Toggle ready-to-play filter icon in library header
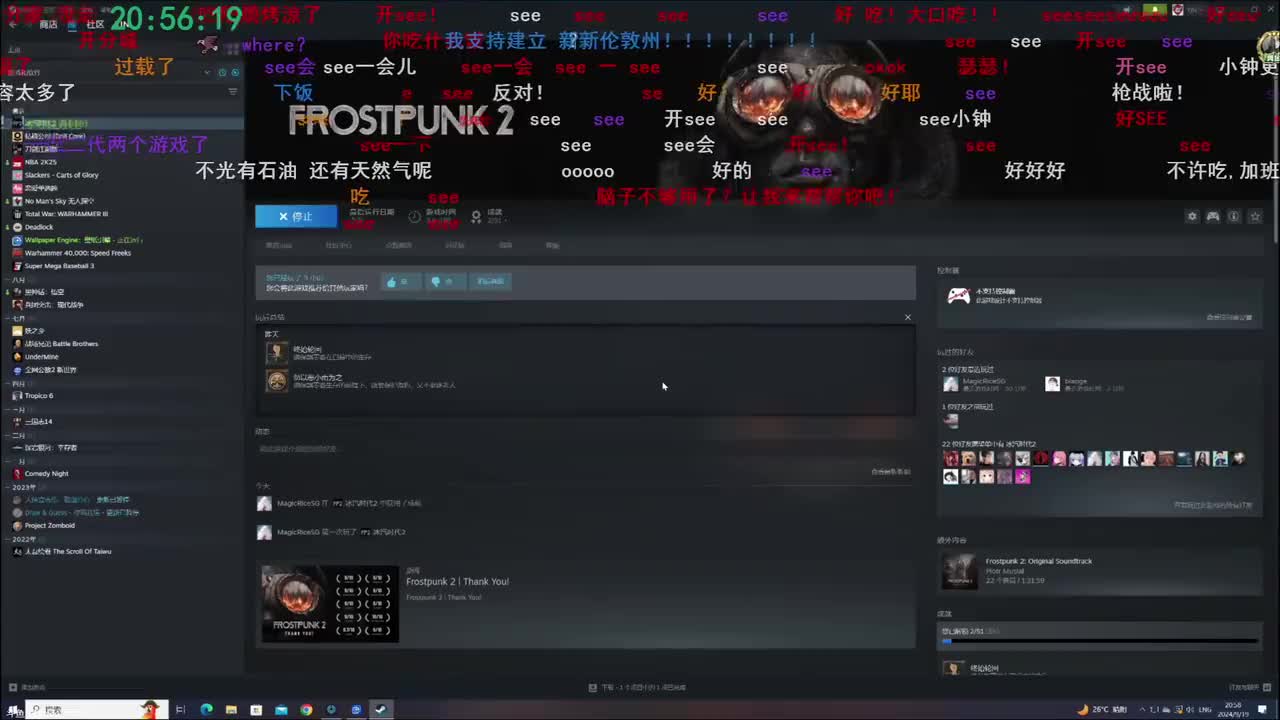 pos(236,72)
